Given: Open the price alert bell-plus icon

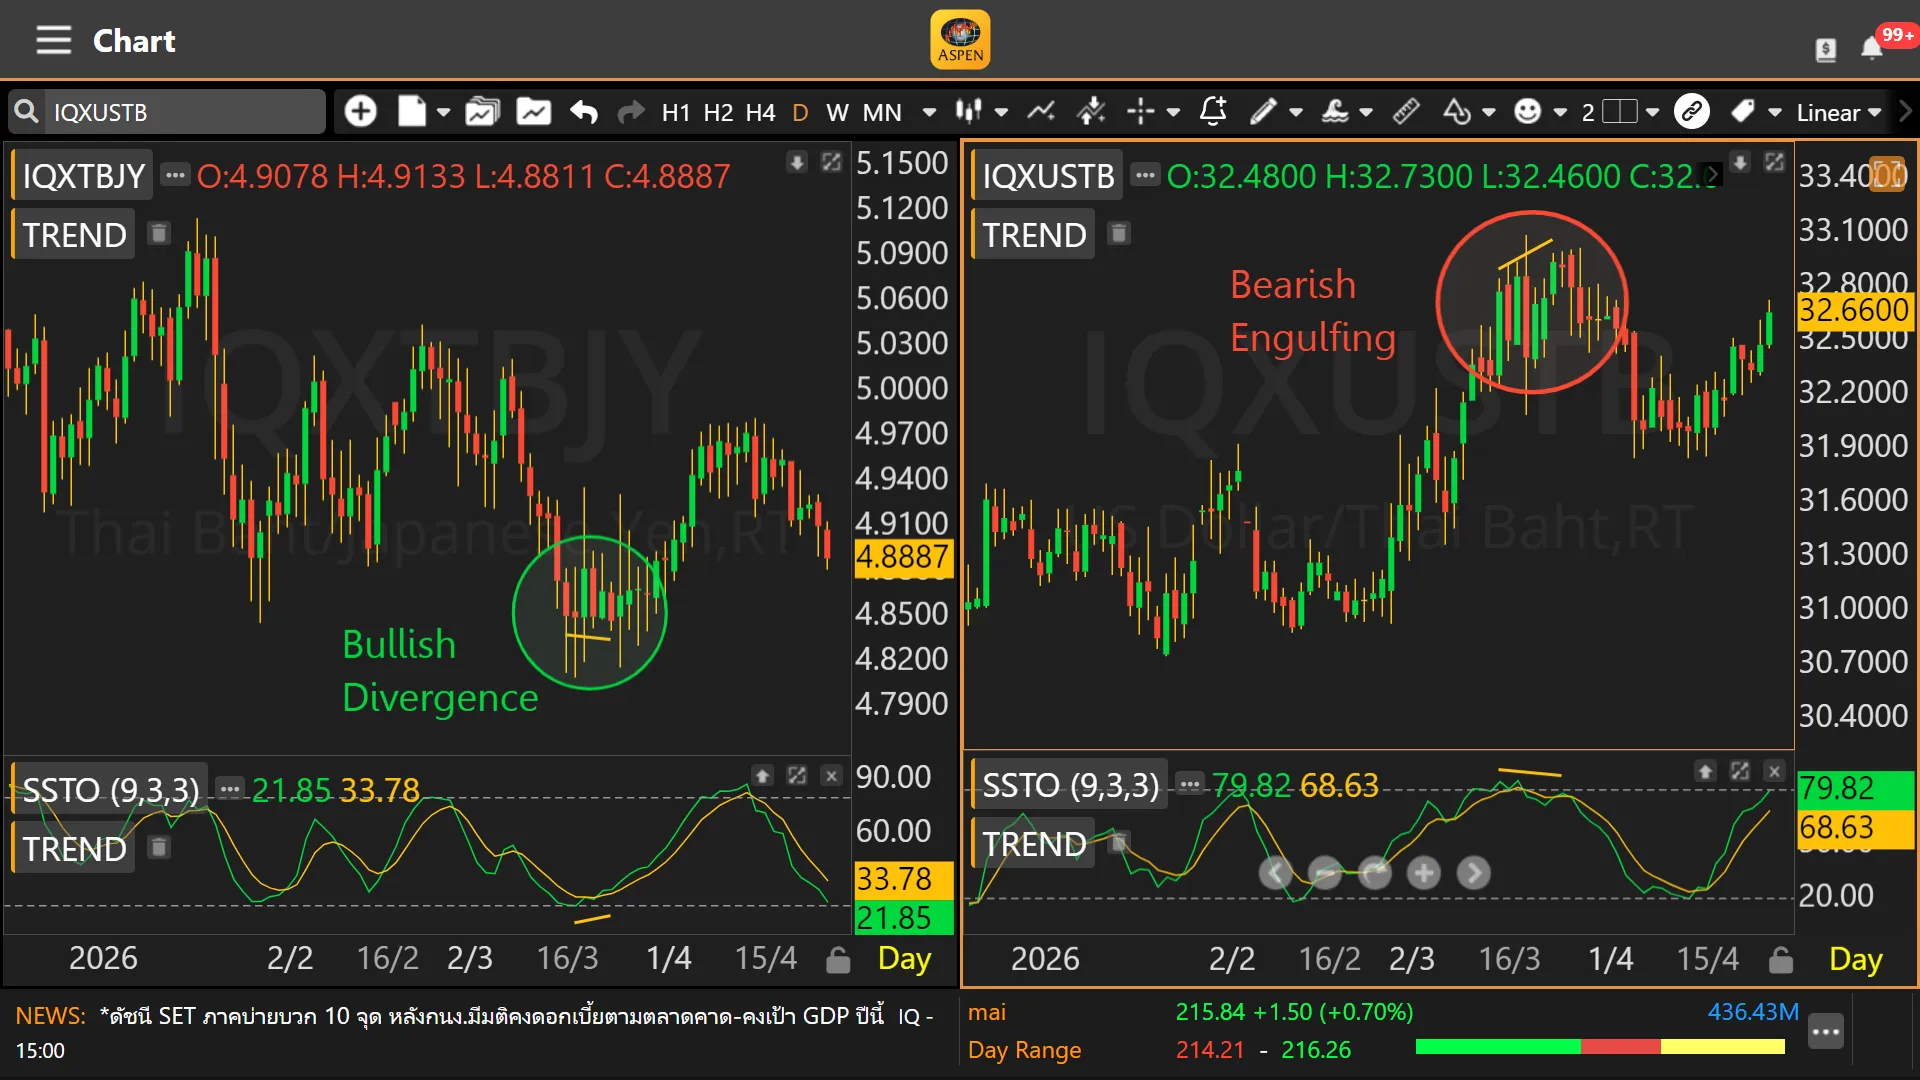Looking at the screenshot, I should click(1213, 112).
